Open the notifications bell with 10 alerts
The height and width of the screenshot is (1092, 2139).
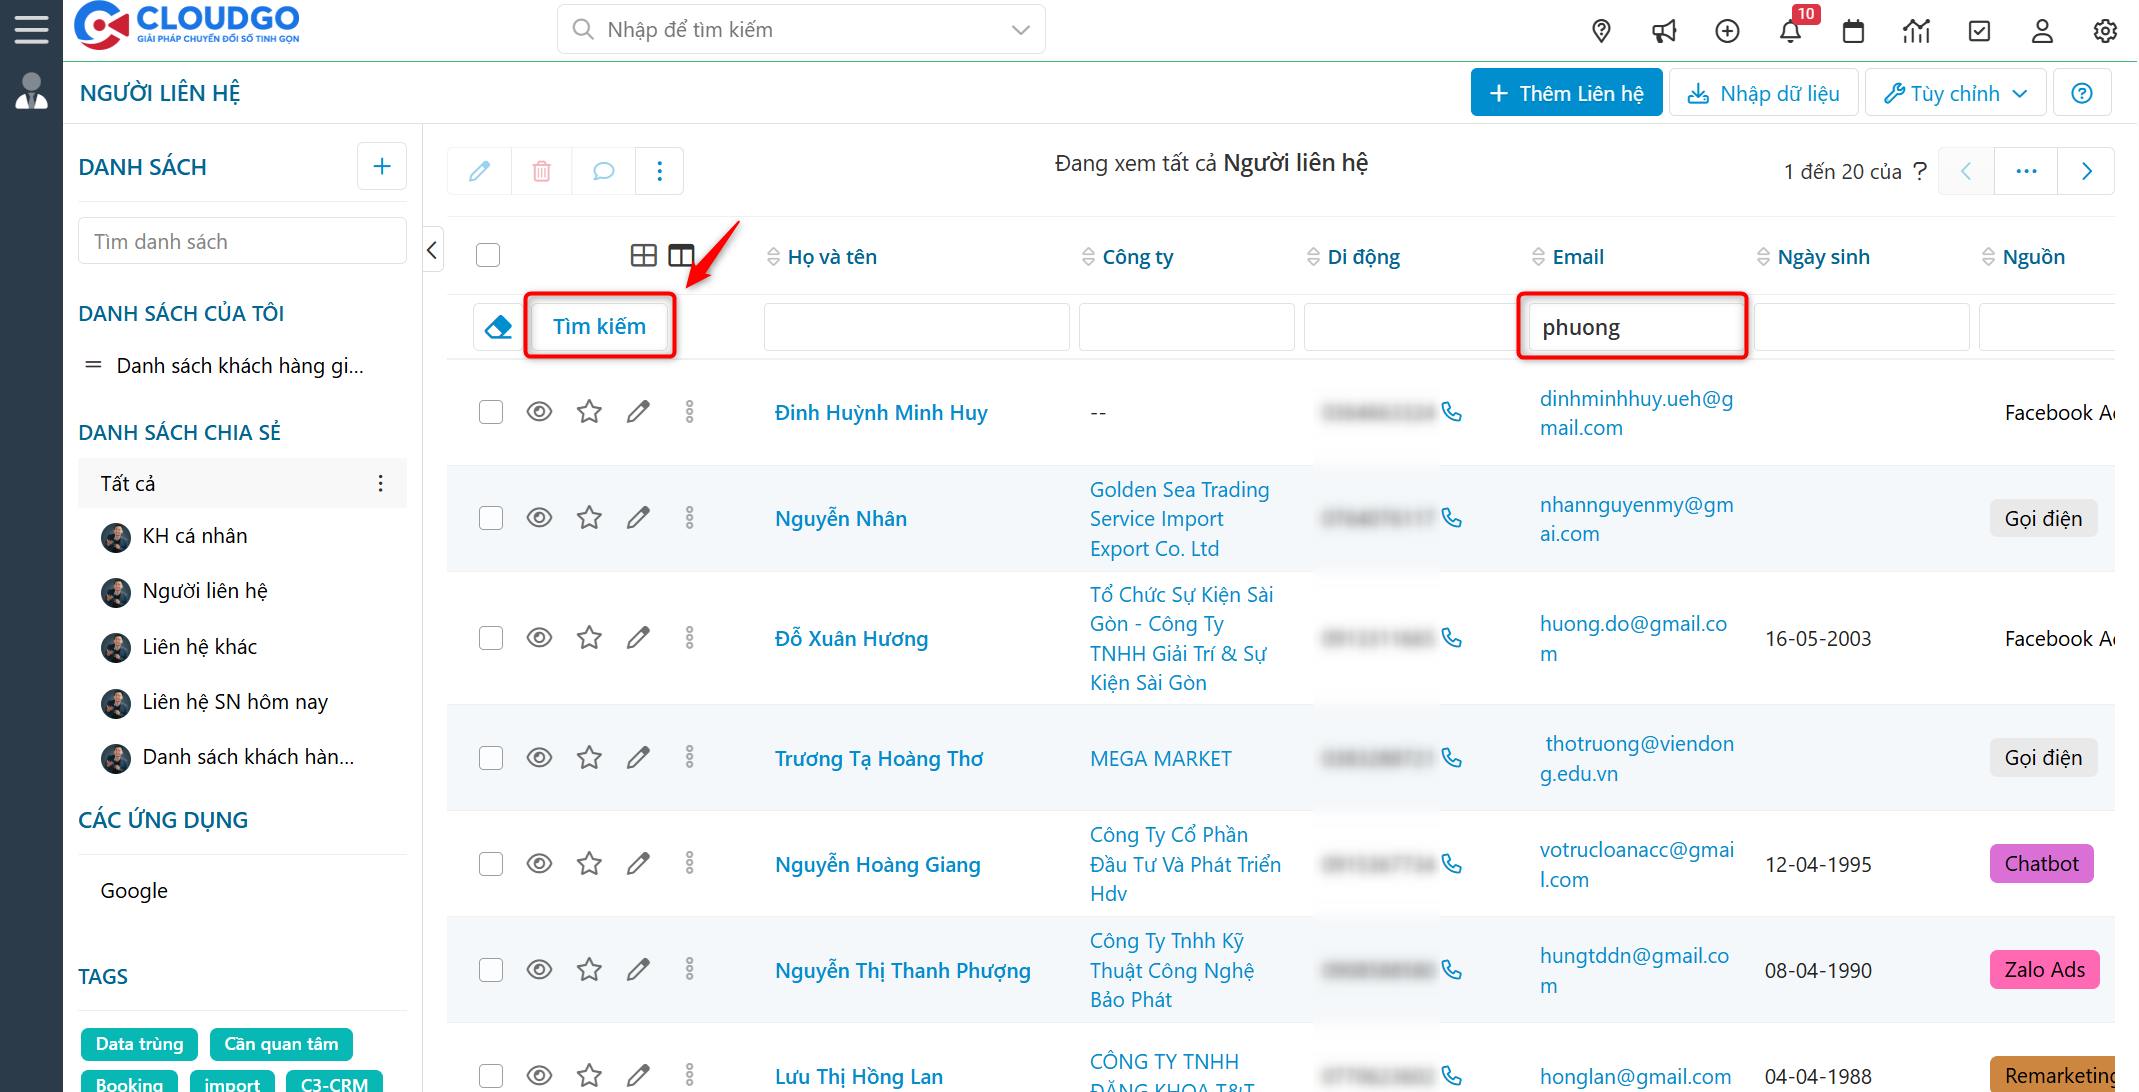tap(1790, 31)
